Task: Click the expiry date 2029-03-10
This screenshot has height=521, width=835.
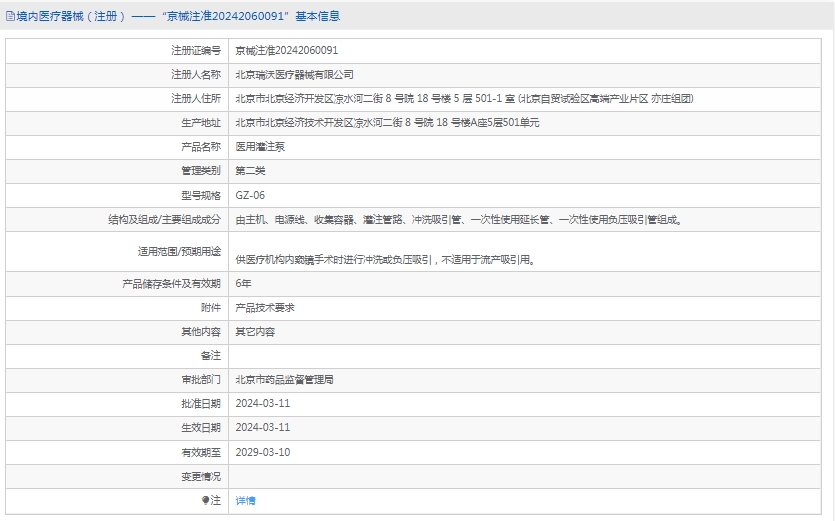Action: tap(262, 452)
